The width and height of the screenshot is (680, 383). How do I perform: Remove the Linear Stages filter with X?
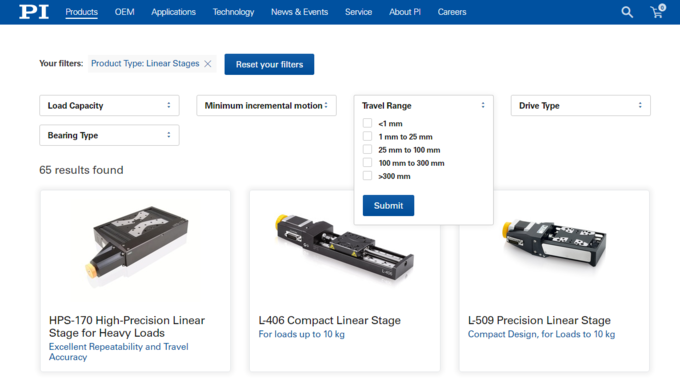(x=208, y=64)
